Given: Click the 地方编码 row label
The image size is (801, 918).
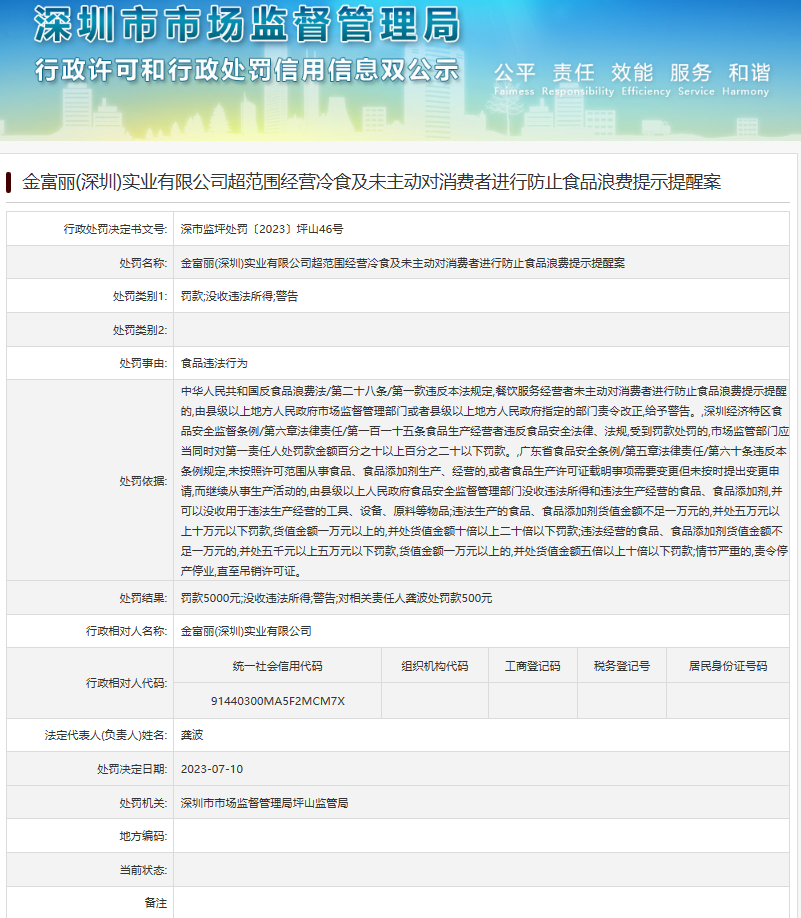Looking at the screenshot, I should tap(143, 836).
